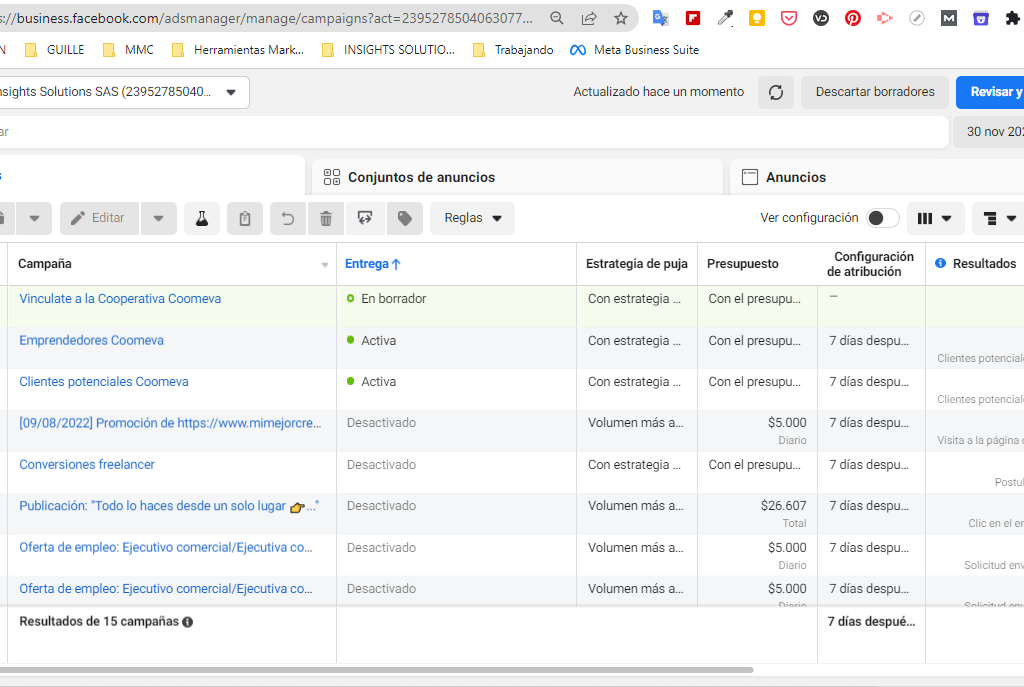
Task: Open the ad account selector dropdown
Action: coord(124,92)
